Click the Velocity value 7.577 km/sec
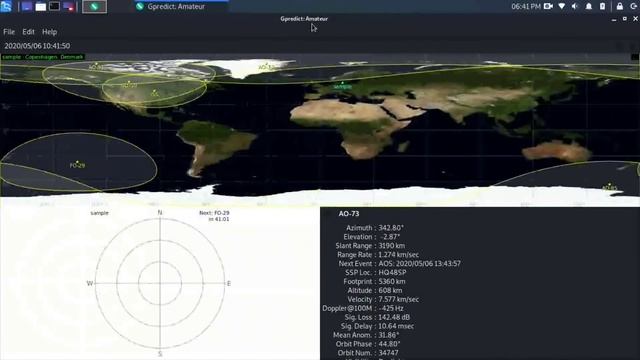 398,300
